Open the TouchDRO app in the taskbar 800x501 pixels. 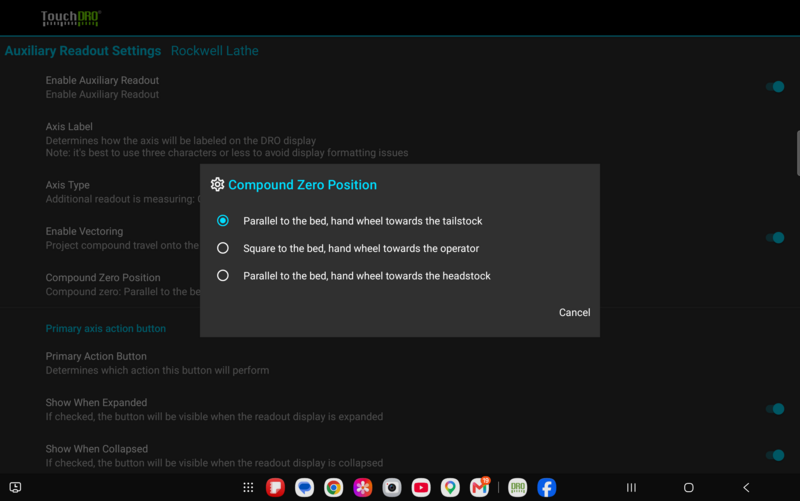(517, 488)
